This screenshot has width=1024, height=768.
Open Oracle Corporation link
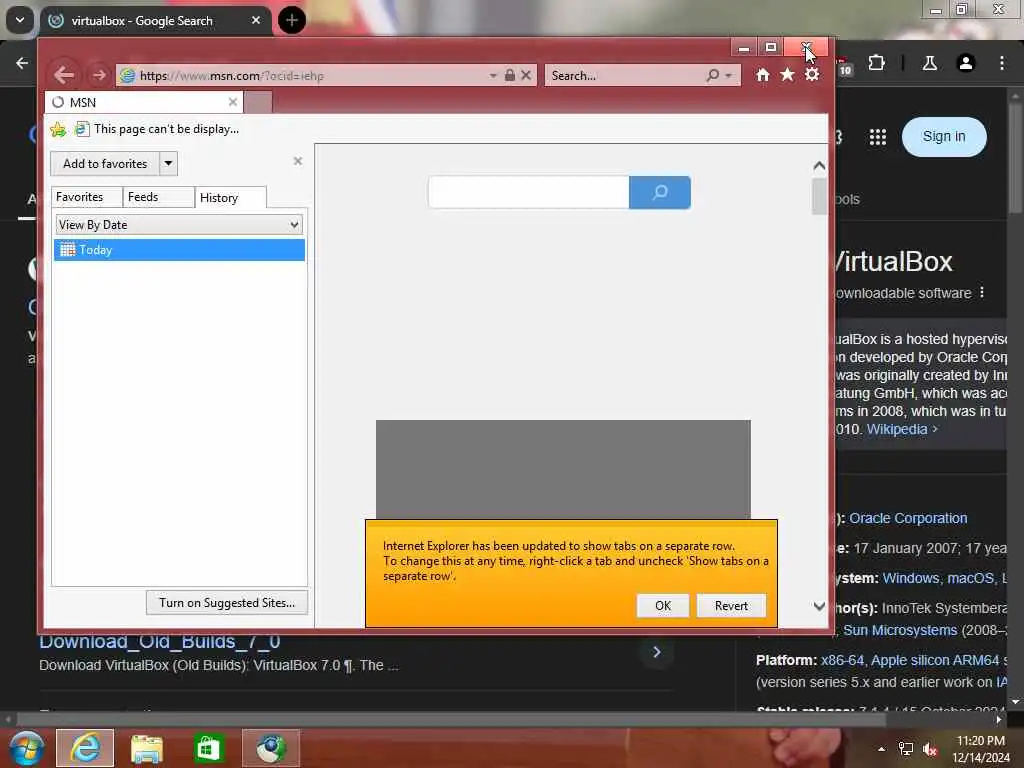908,518
